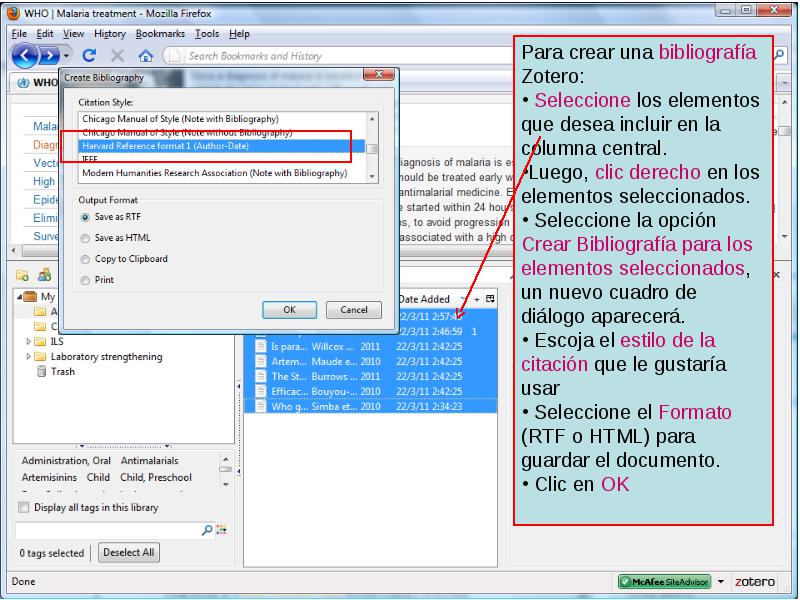Click Zotero new group icon
Image resolution: width=800 pixels, height=600 pixels.
pyautogui.click(x=44, y=276)
